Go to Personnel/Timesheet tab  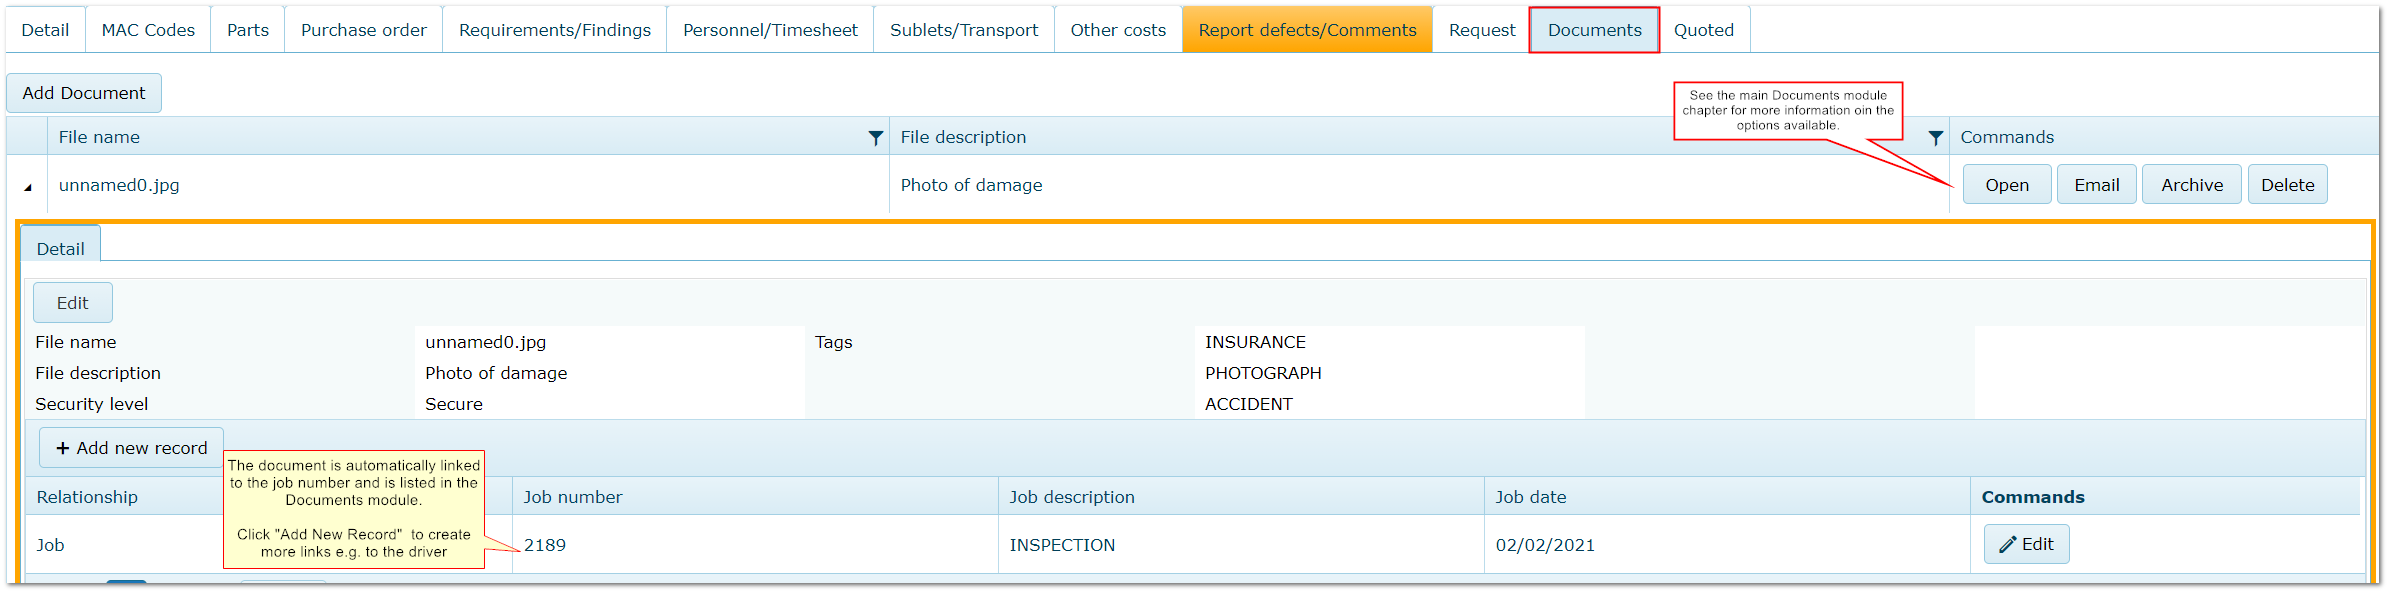coord(770,30)
